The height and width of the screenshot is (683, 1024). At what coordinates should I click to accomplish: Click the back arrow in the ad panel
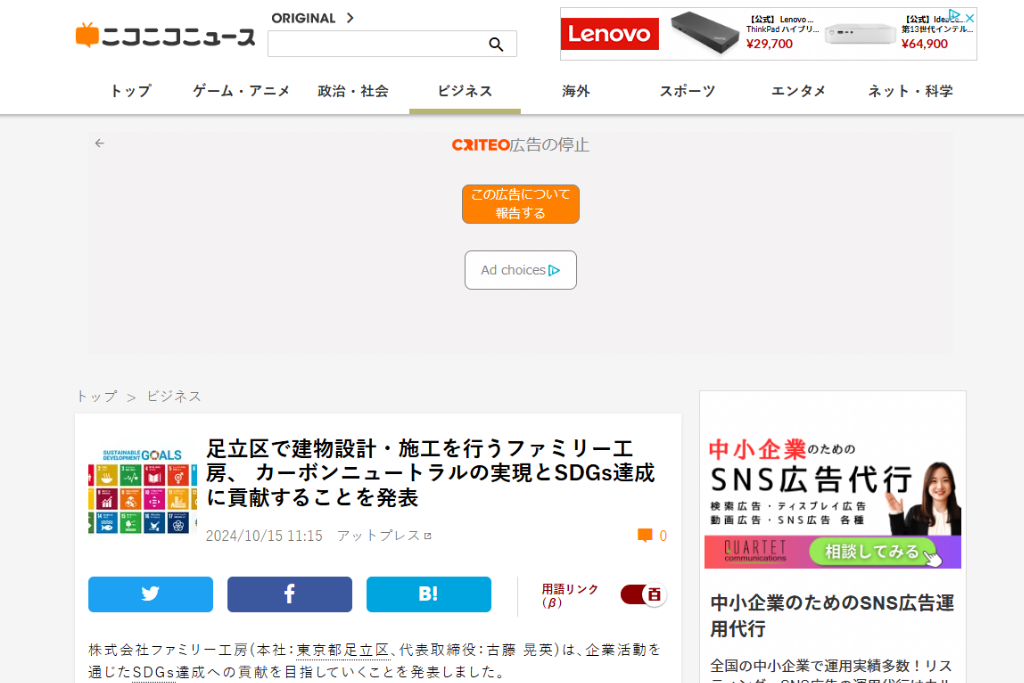tap(100, 143)
